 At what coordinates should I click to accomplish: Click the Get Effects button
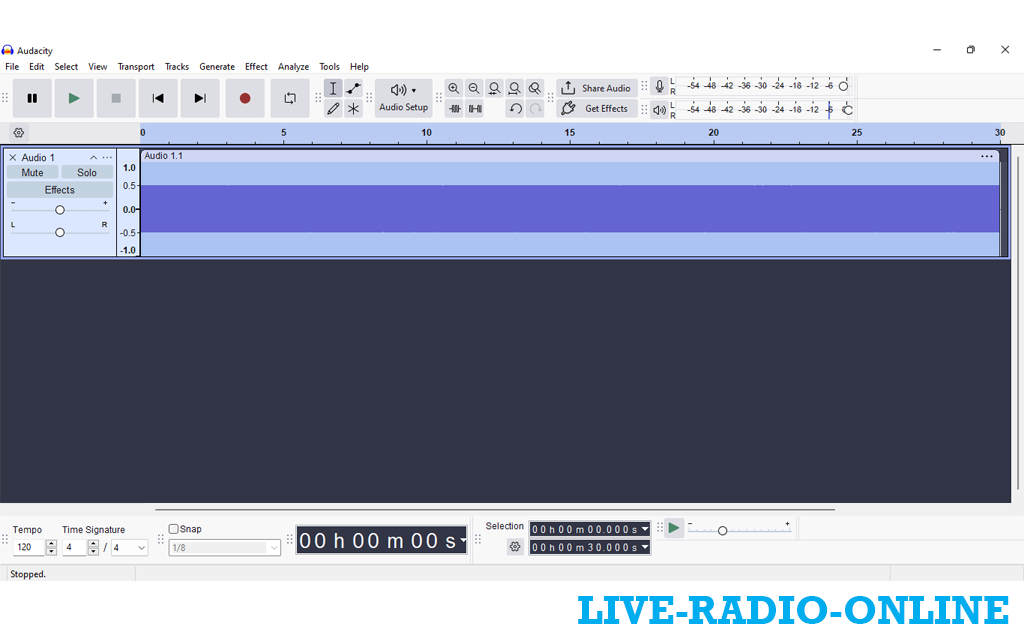(596, 108)
